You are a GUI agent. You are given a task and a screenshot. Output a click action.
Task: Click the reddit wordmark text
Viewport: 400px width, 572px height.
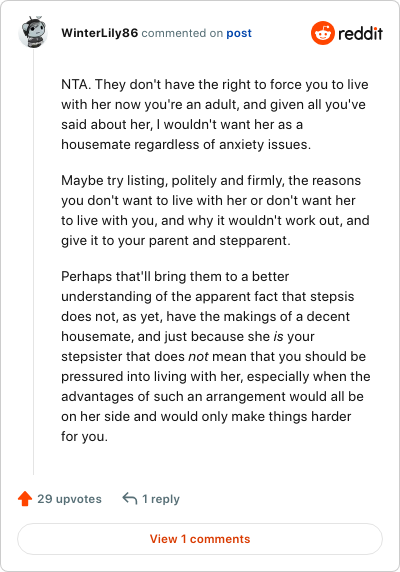pyautogui.click(x=360, y=34)
